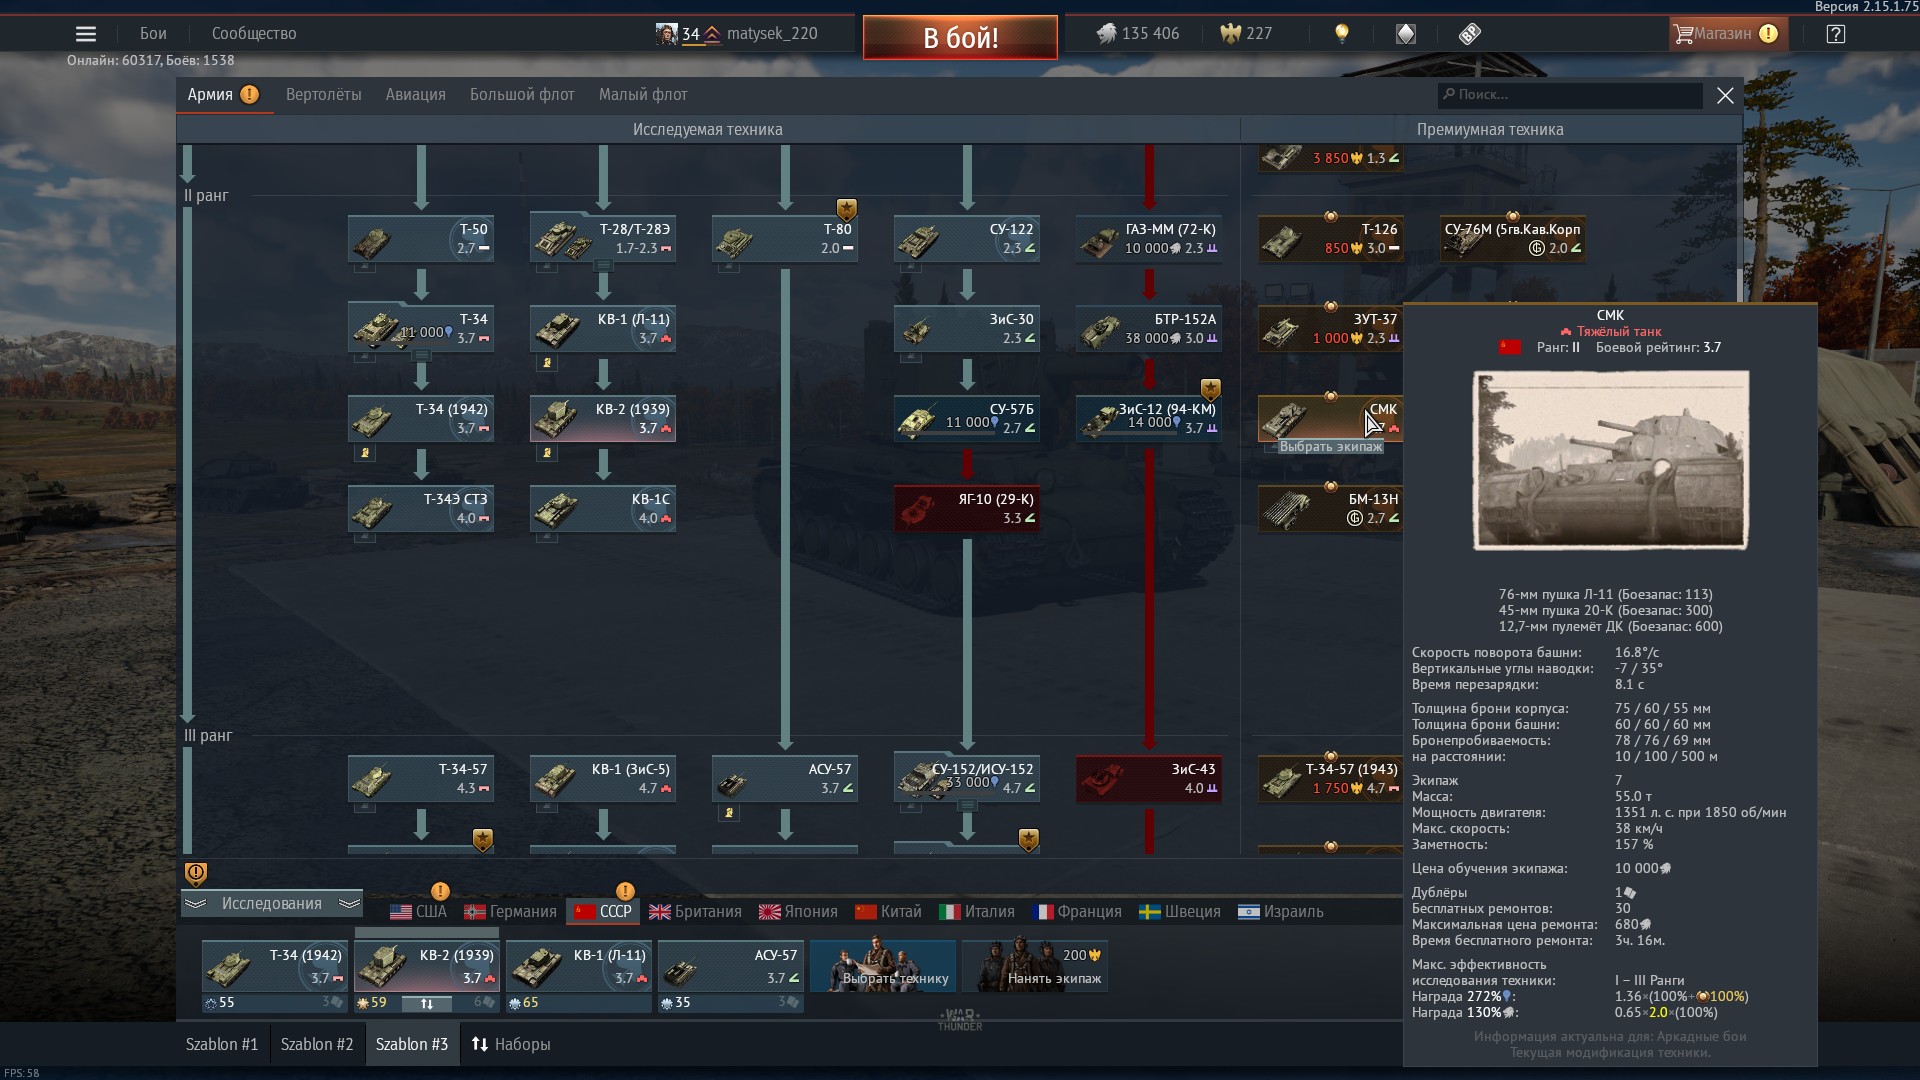The width and height of the screenshot is (1920, 1080).
Task: Select the Германия nation tab
Action: [x=510, y=912]
